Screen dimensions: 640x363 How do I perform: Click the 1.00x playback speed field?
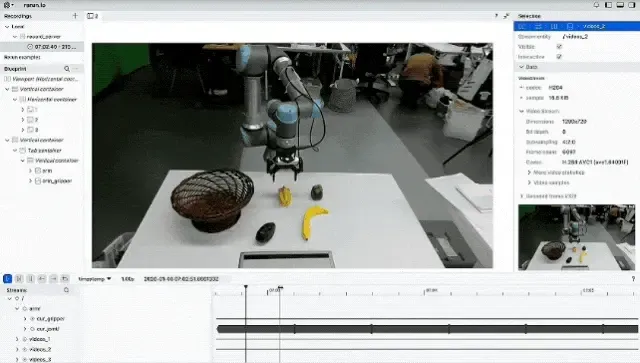coord(127,279)
